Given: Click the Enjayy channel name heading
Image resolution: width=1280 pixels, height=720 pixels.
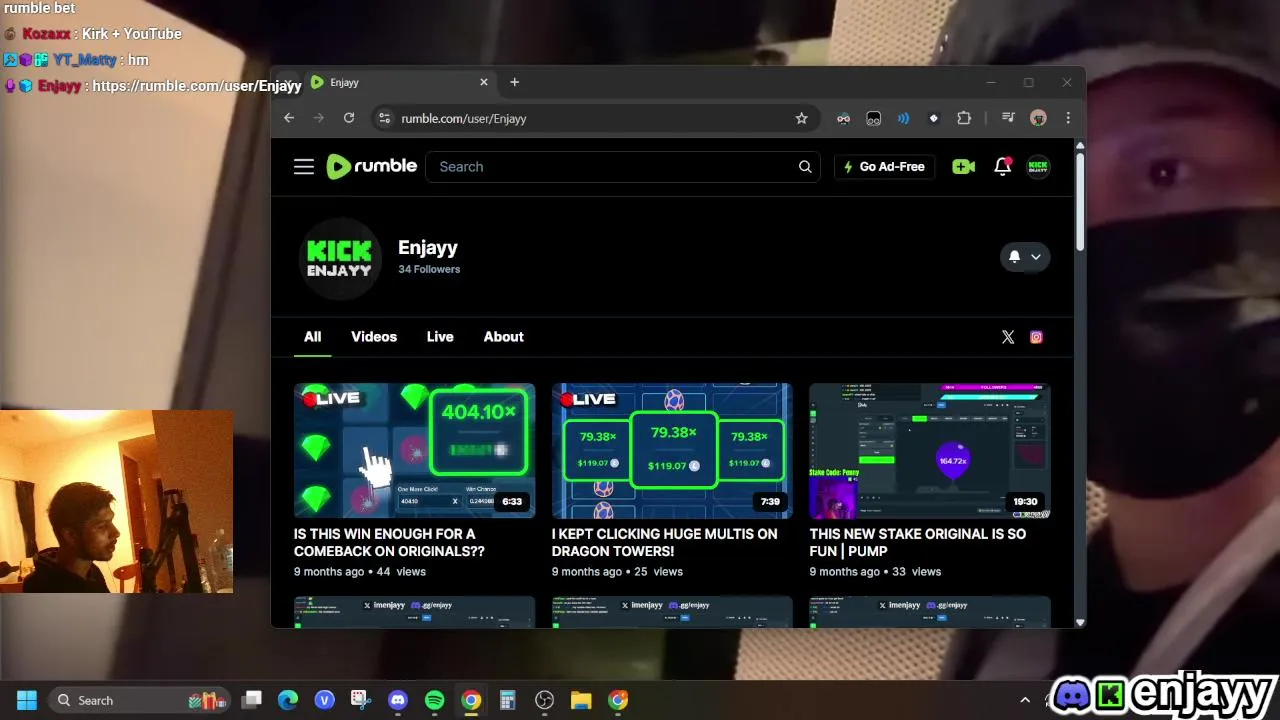Looking at the screenshot, I should 428,248.
